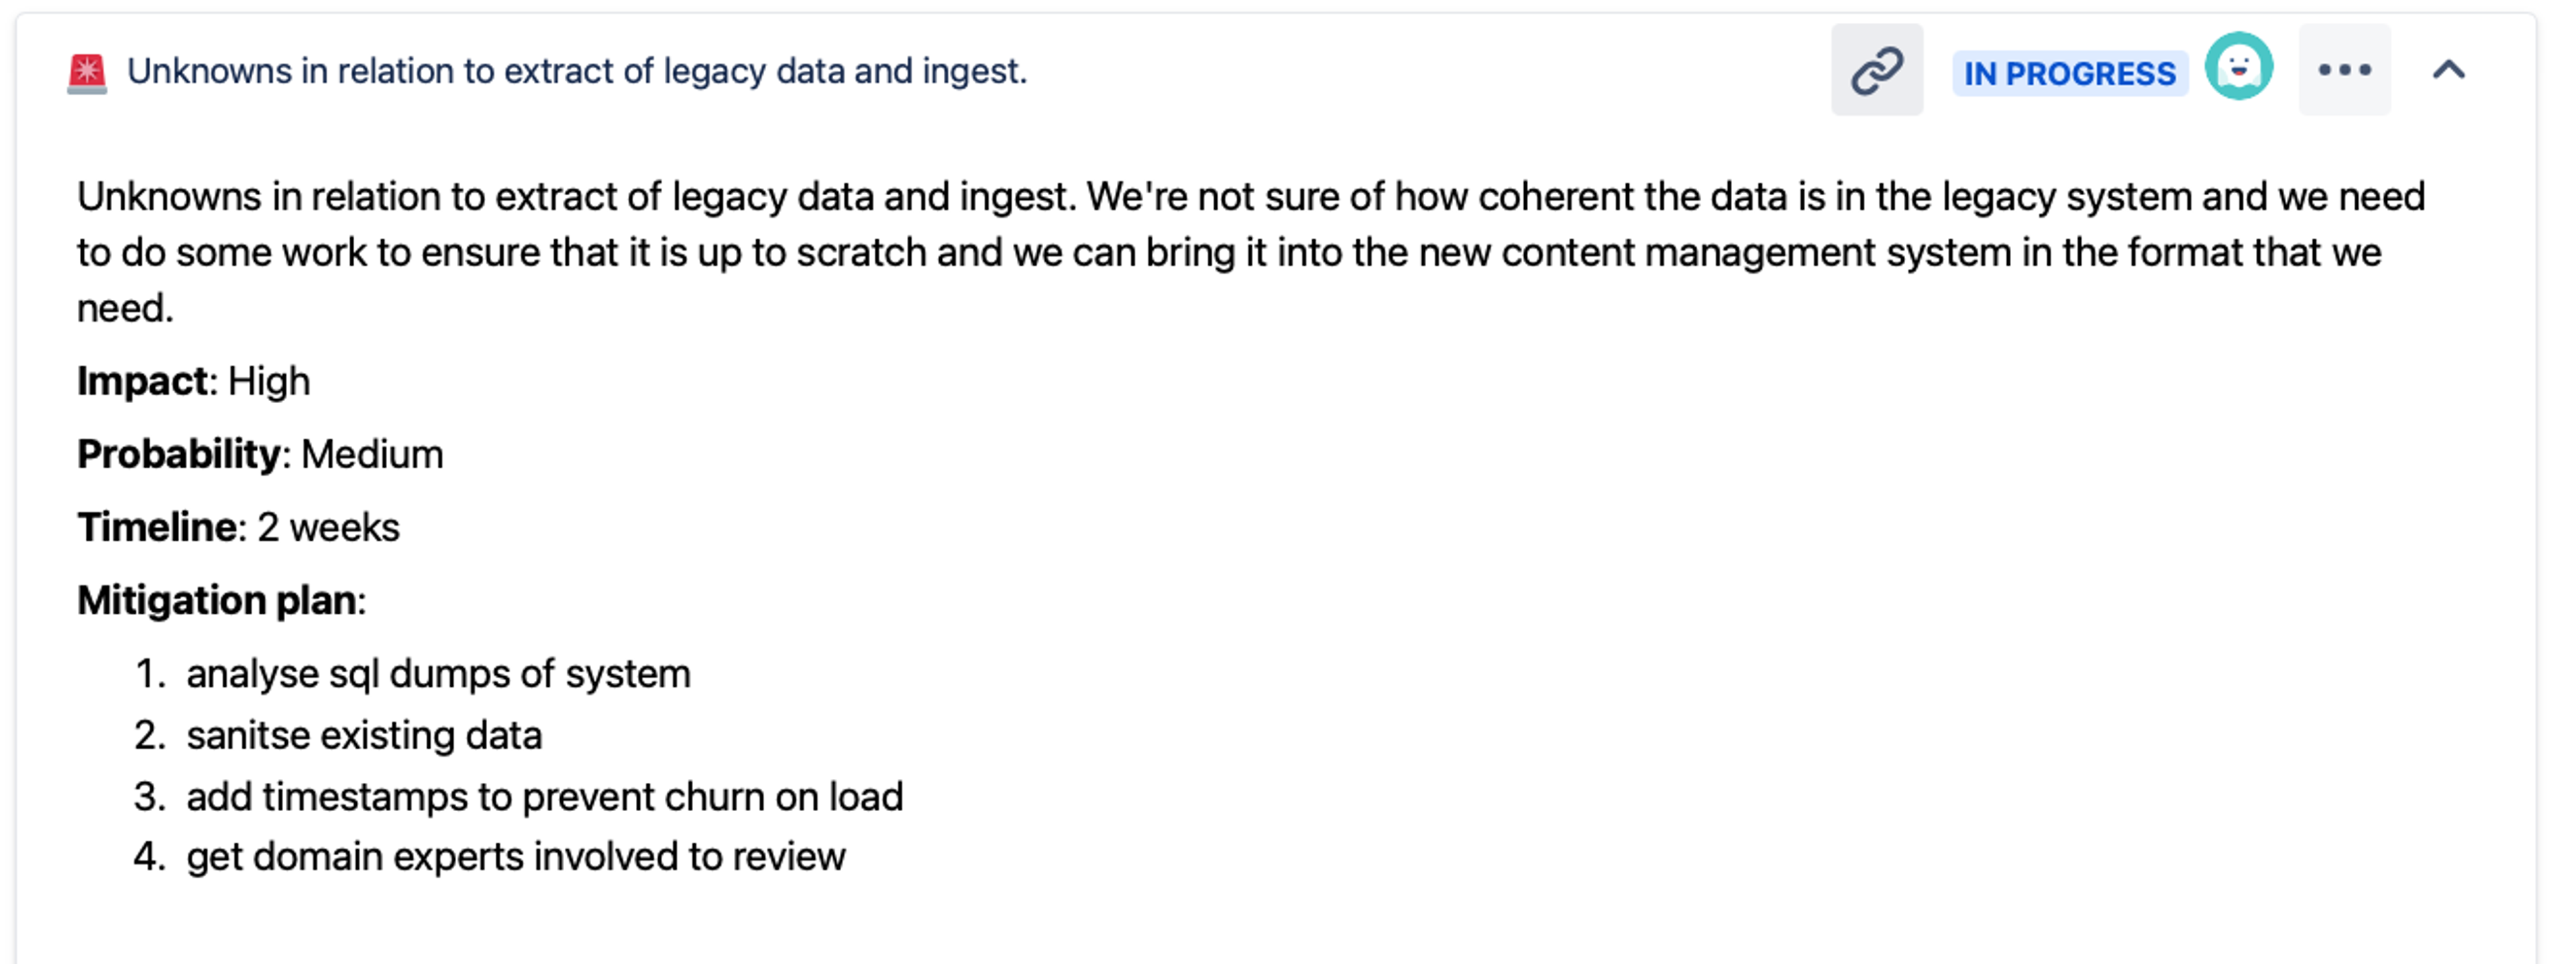Image resolution: width=2576 pixels, height=964 pixels.
Task: Click the bold Impact label
Action: (x=142, y=381)
